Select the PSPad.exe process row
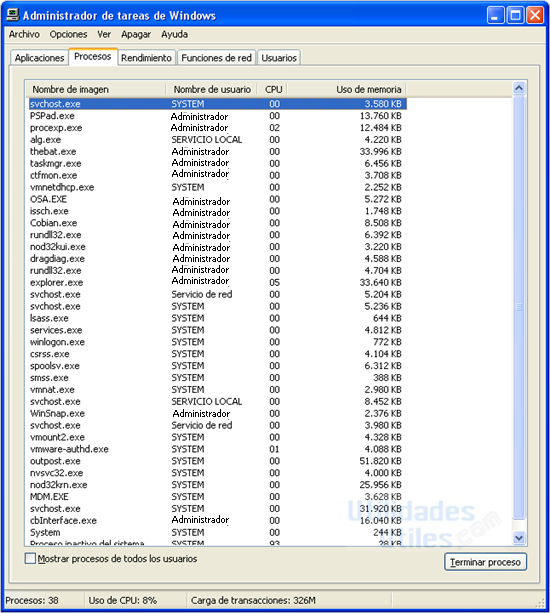The image size is (550, 613). pyautogui.click(x=217, y=116)
